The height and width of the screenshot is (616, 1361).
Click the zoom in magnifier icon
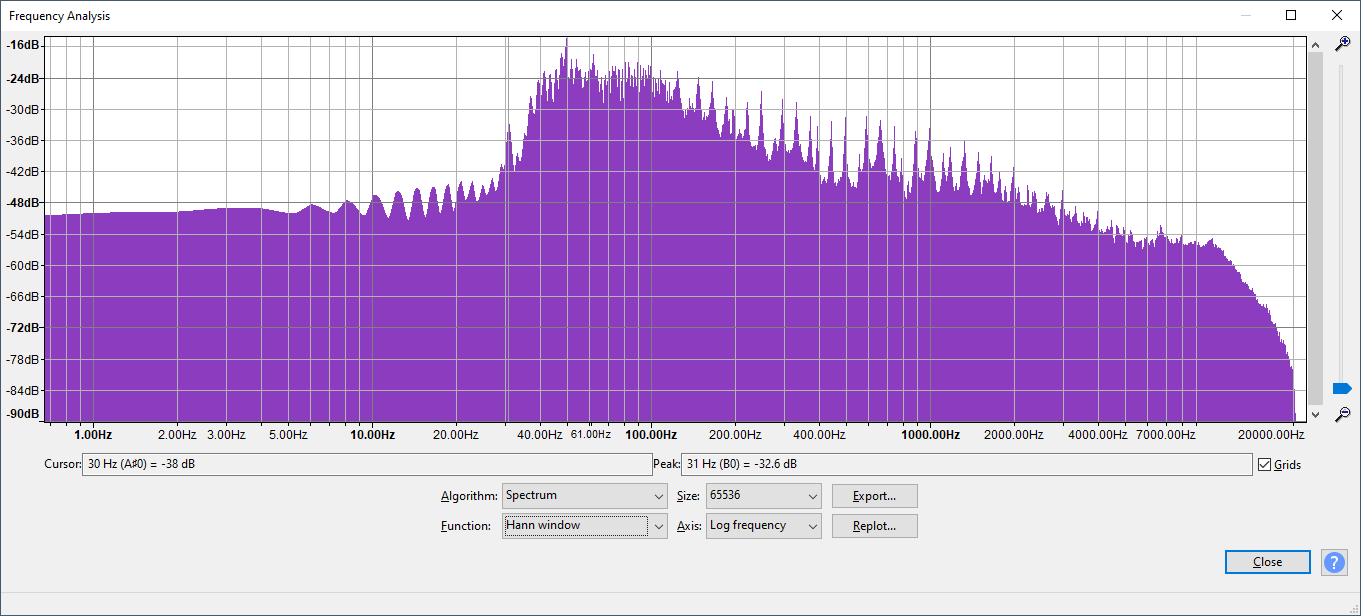tap(1343, 44)
